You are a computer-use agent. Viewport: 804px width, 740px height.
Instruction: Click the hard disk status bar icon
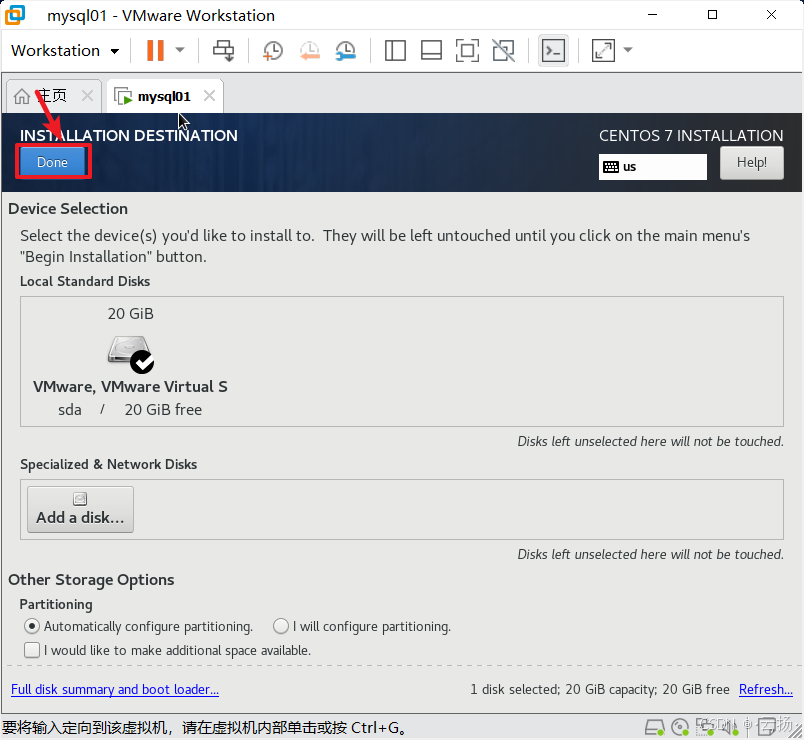pyautogui.click(x=655, y=727)
